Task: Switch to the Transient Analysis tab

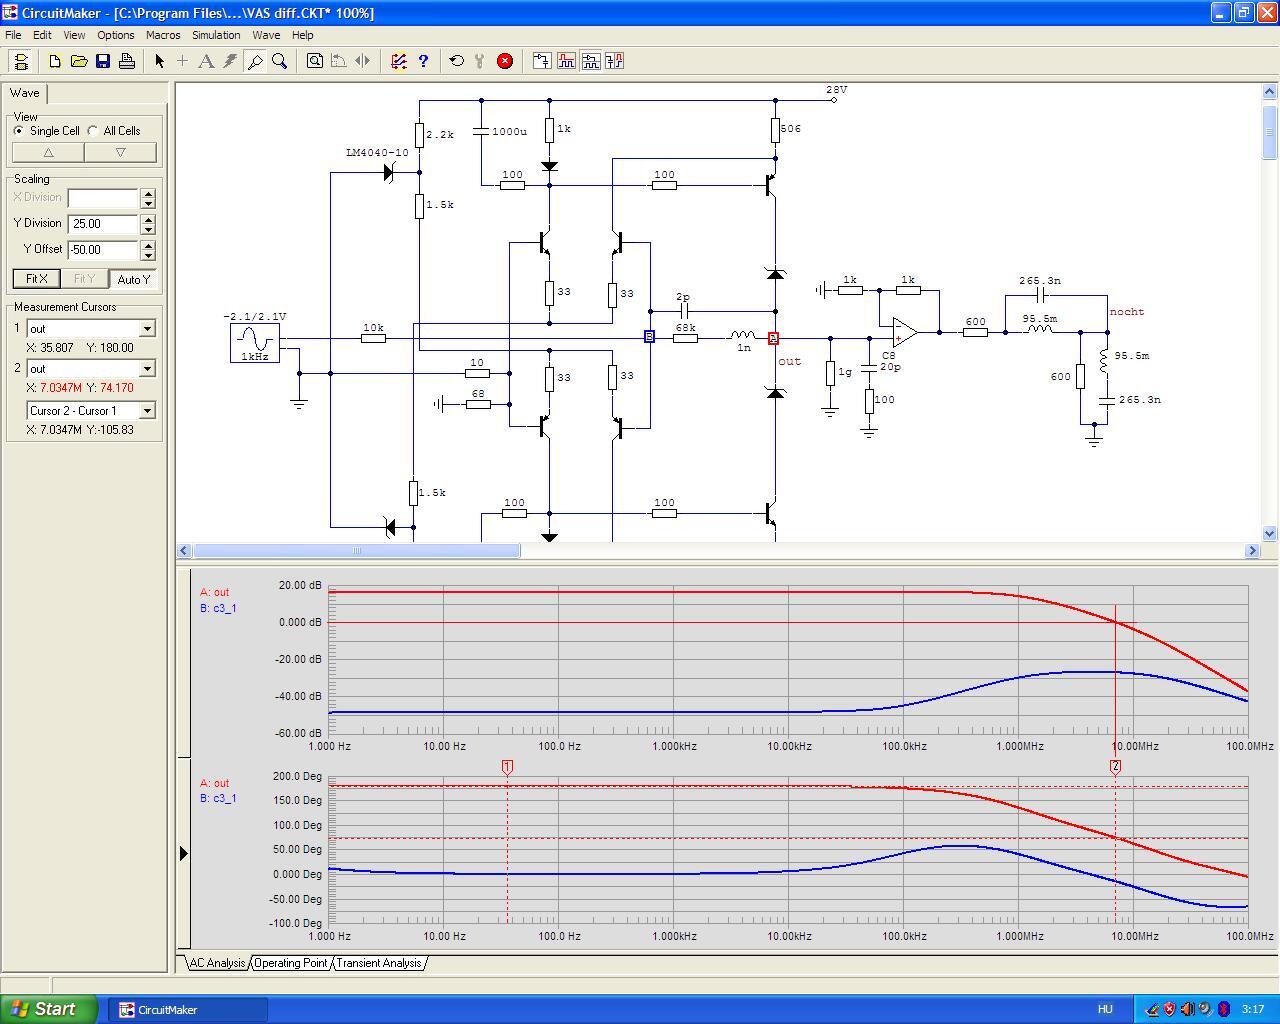Action: point(378,963)
